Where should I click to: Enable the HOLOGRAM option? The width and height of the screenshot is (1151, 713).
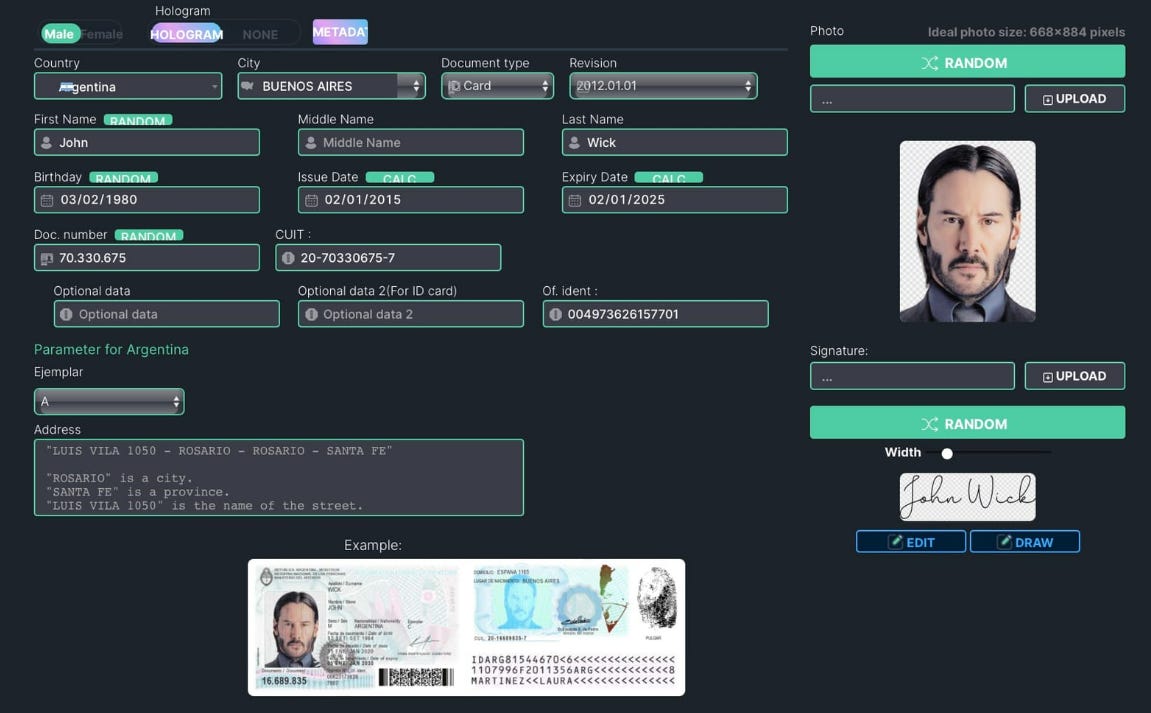point(186,34)
